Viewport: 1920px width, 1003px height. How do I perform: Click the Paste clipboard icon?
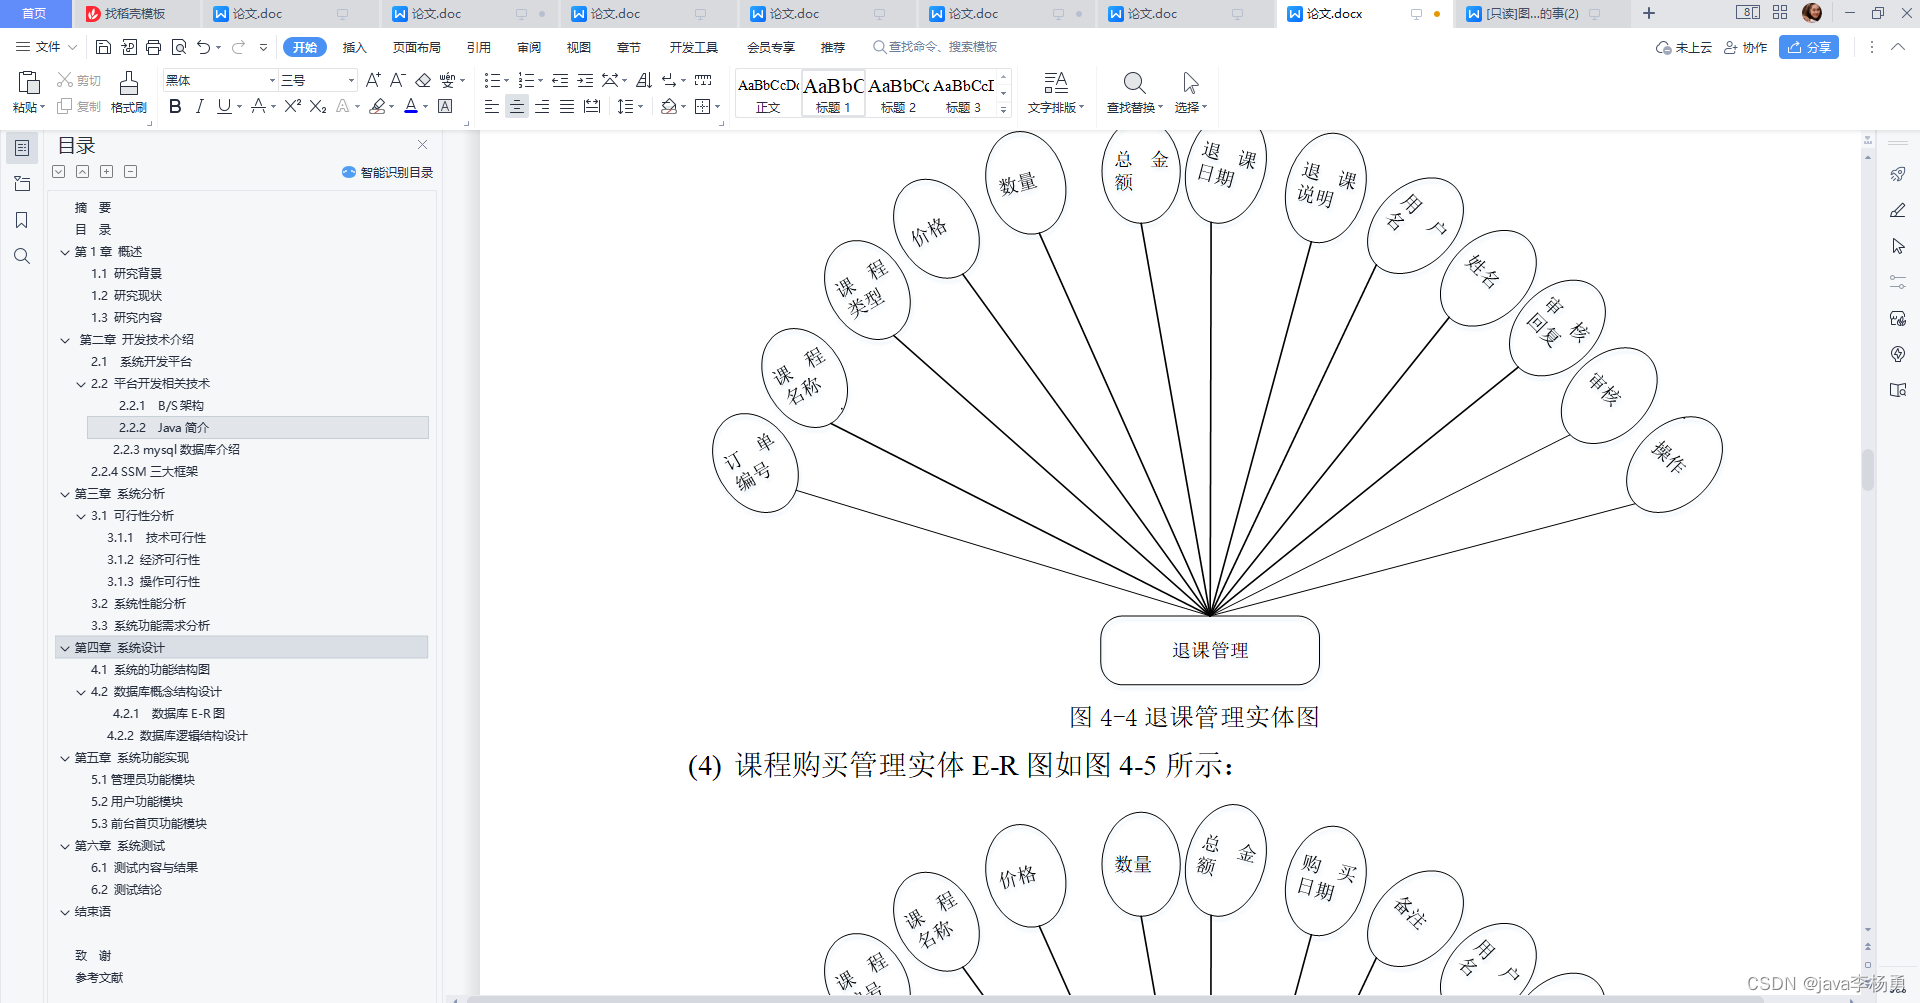coord(29,83)
